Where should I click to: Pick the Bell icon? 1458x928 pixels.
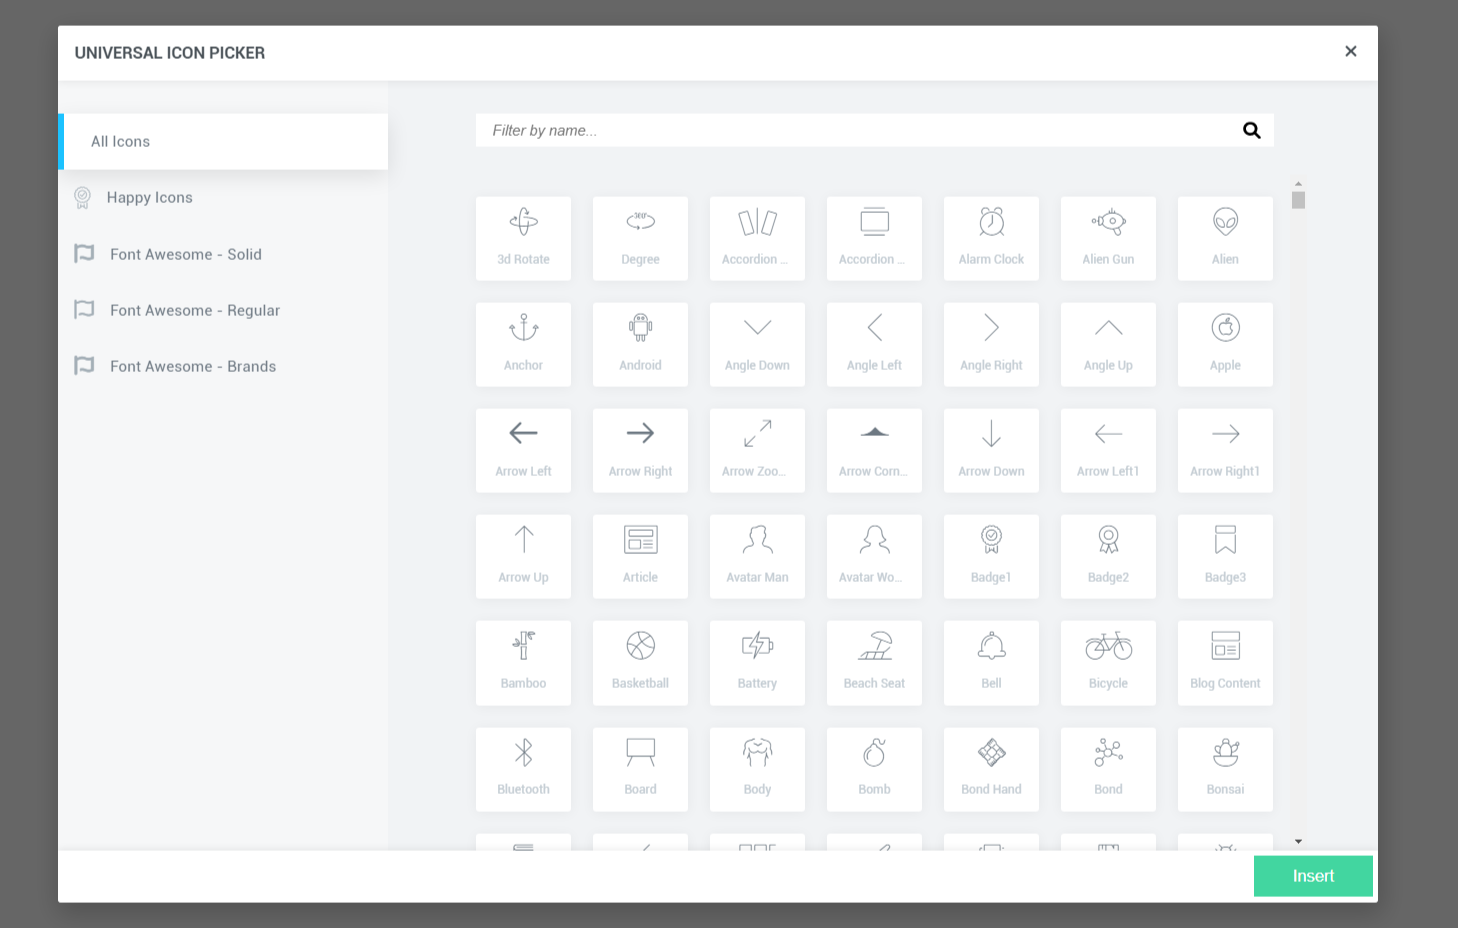click(991, 662)
